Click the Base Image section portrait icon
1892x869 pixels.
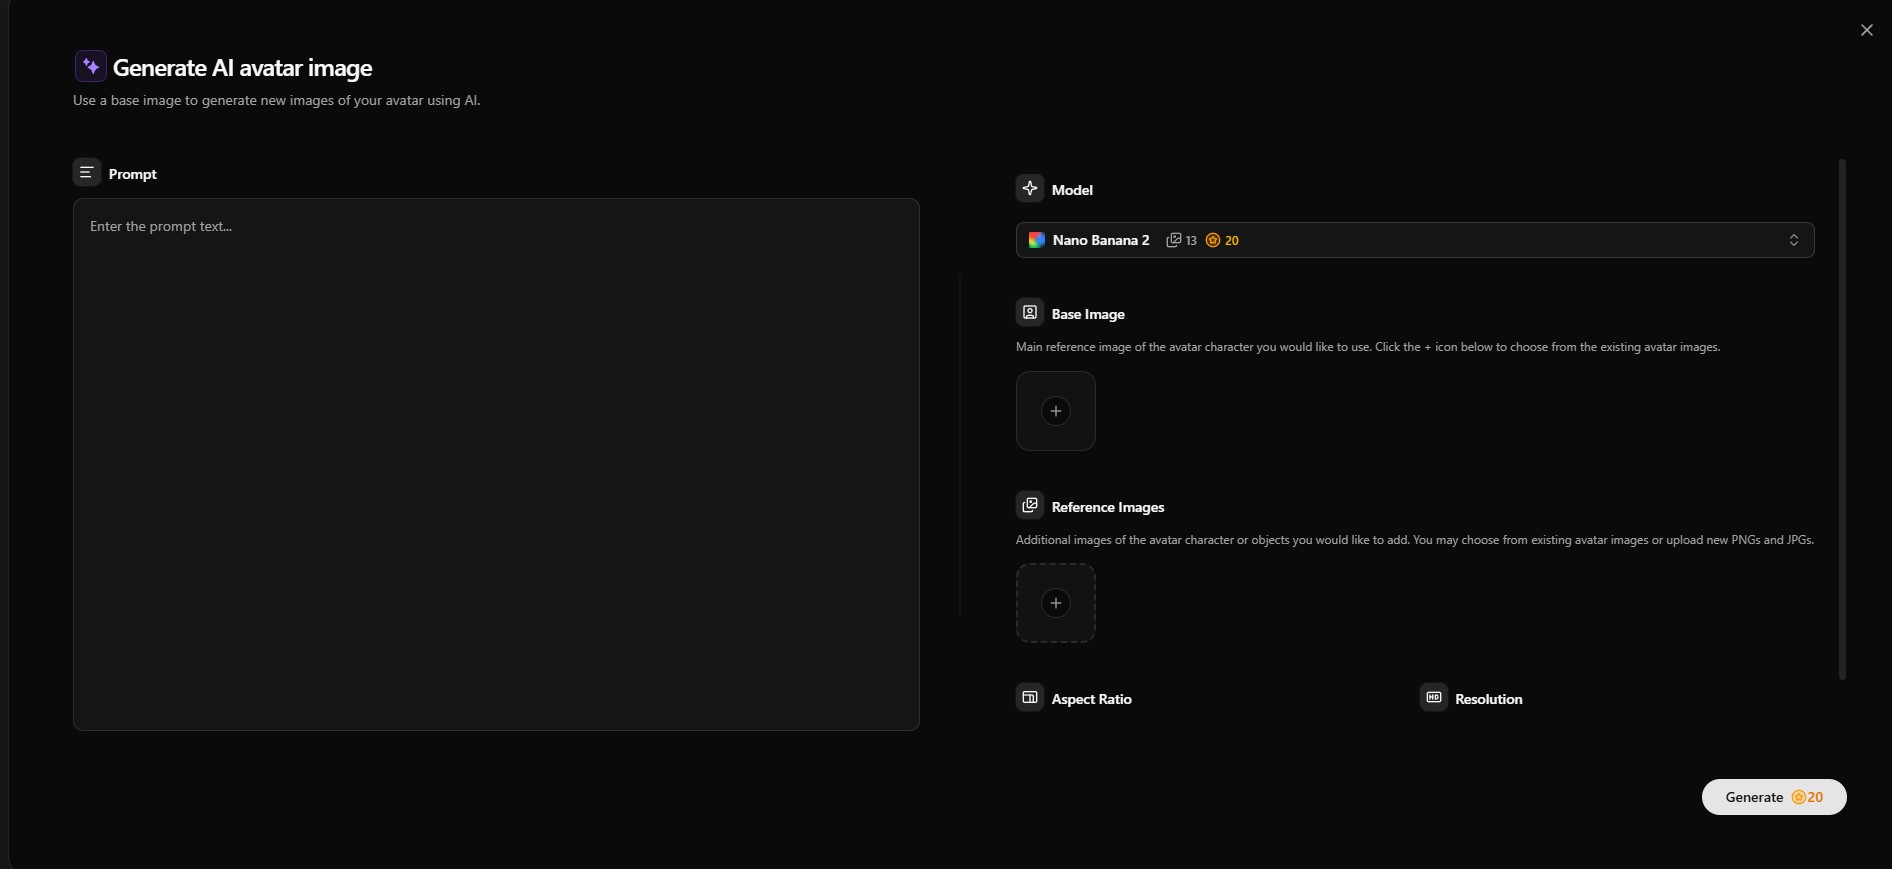(x=1030, y=312)
